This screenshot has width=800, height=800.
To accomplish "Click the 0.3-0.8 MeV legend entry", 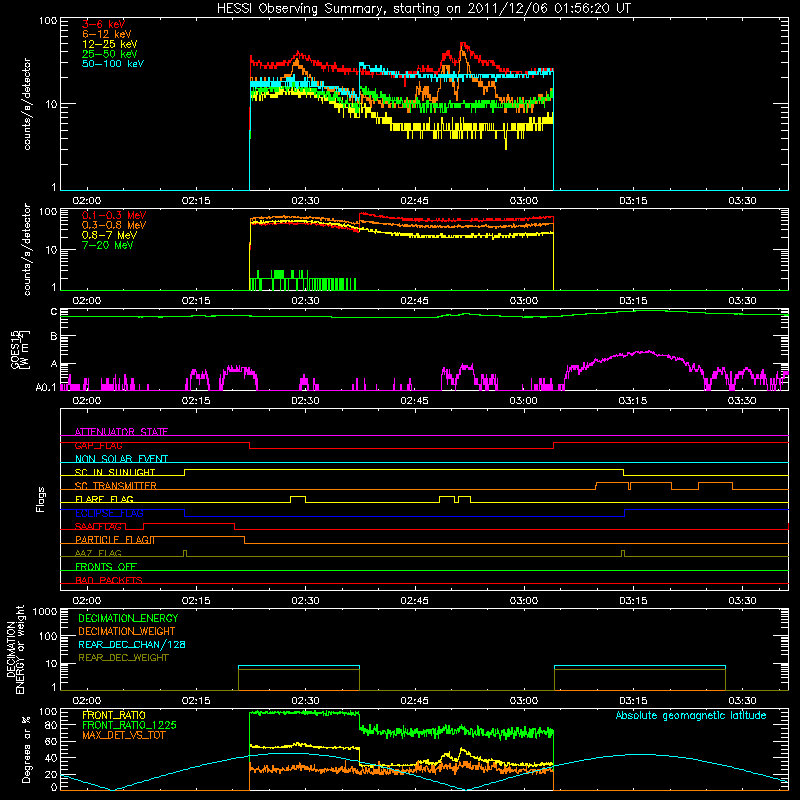I will (x=114, y=225).
